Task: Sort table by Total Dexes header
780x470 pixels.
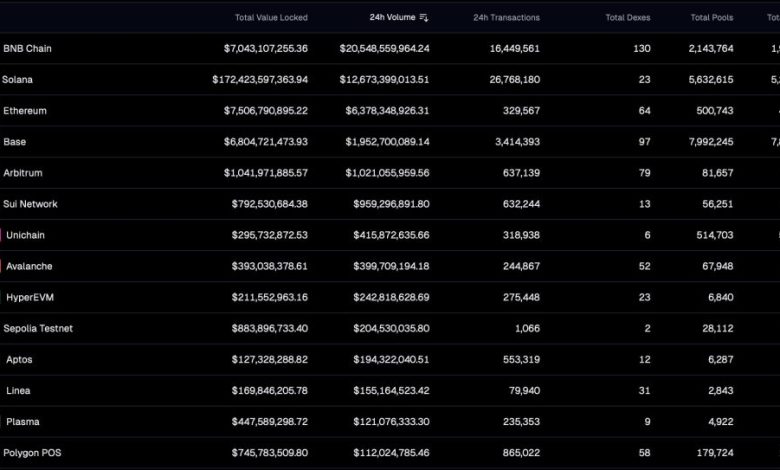Action: tap(628, 18)
